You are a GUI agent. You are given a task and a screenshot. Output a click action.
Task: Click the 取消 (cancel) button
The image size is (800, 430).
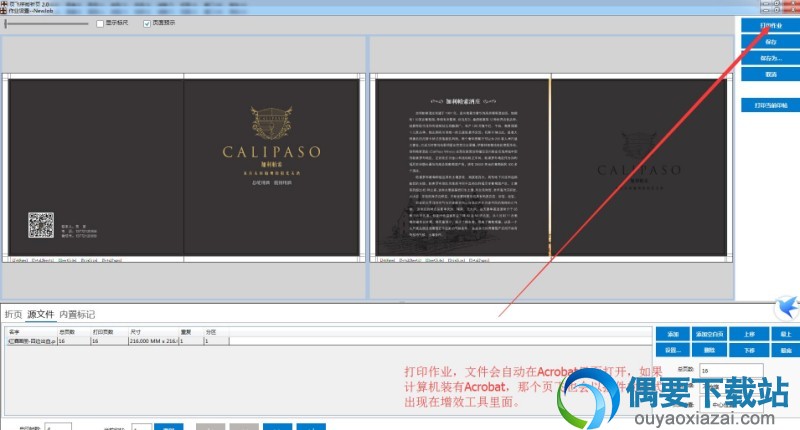pyautogui.click(x=770, y=74)
